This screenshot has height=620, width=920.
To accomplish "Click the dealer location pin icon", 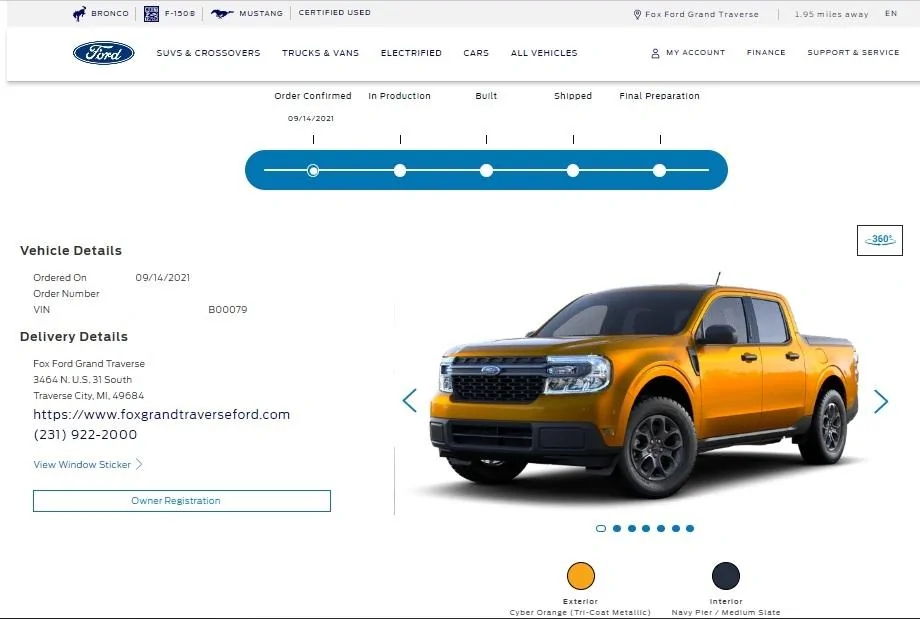I will (x=637, y=14).
